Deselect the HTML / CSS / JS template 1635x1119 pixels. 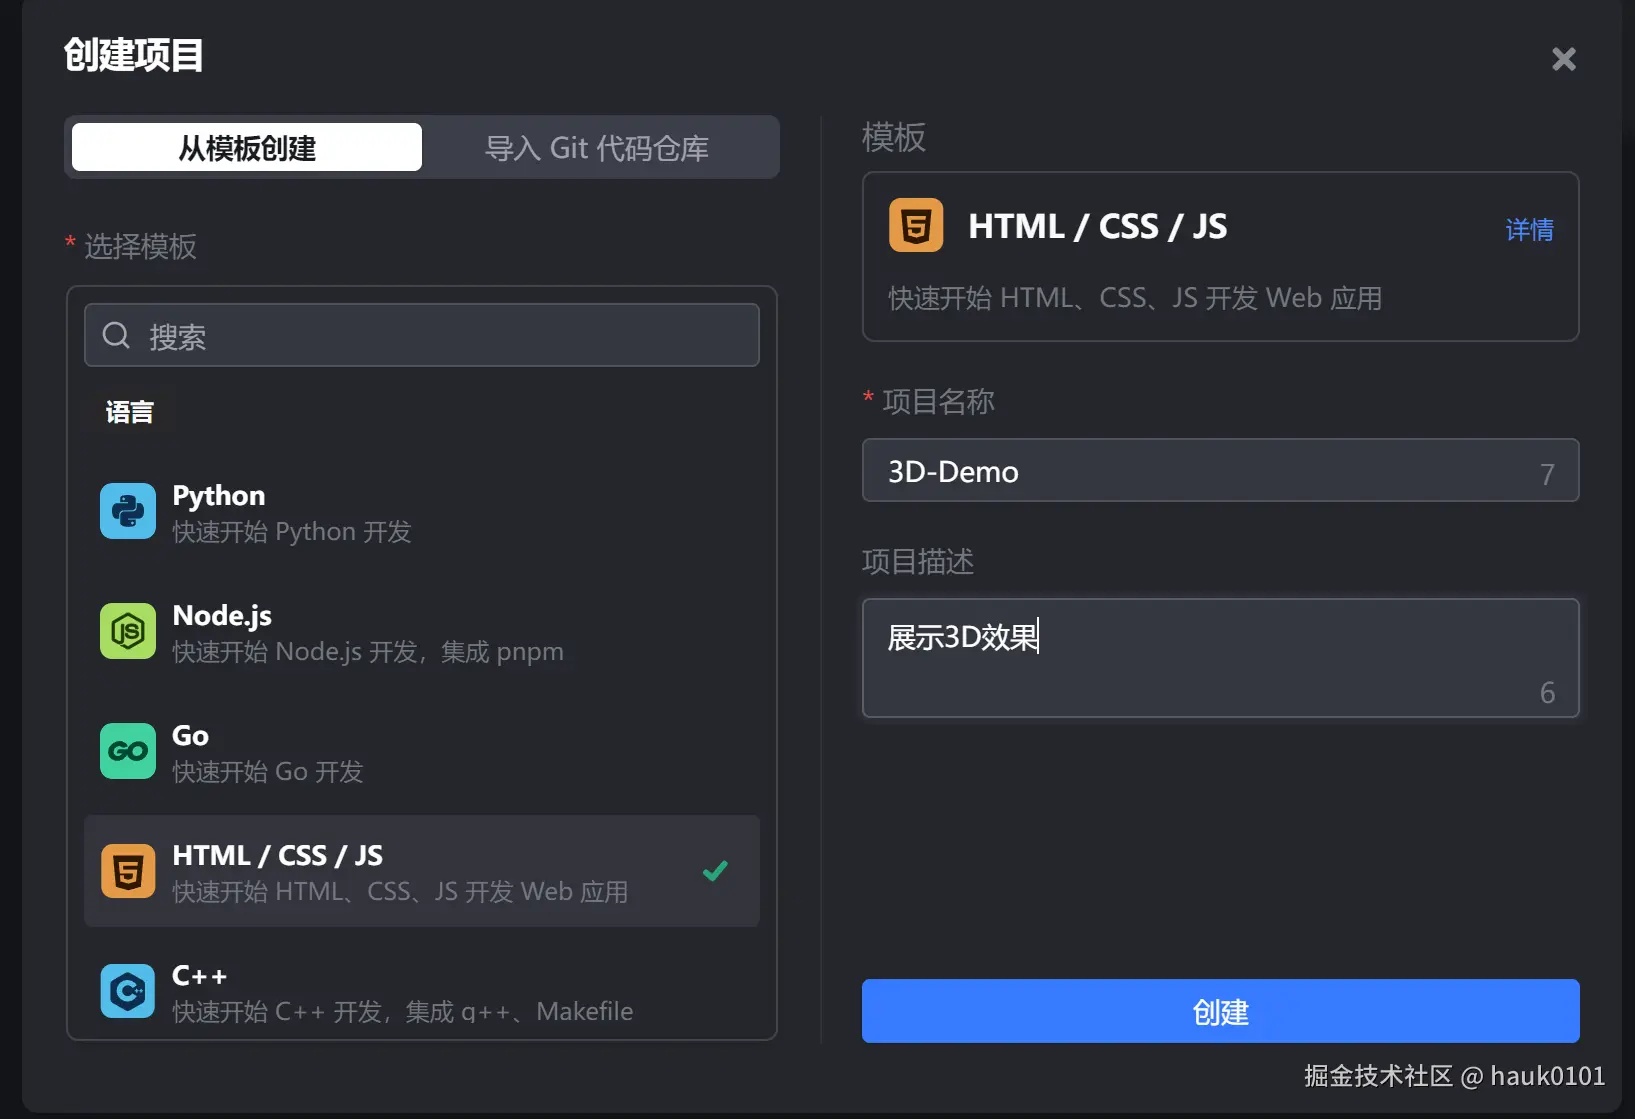tap(420, 870)
